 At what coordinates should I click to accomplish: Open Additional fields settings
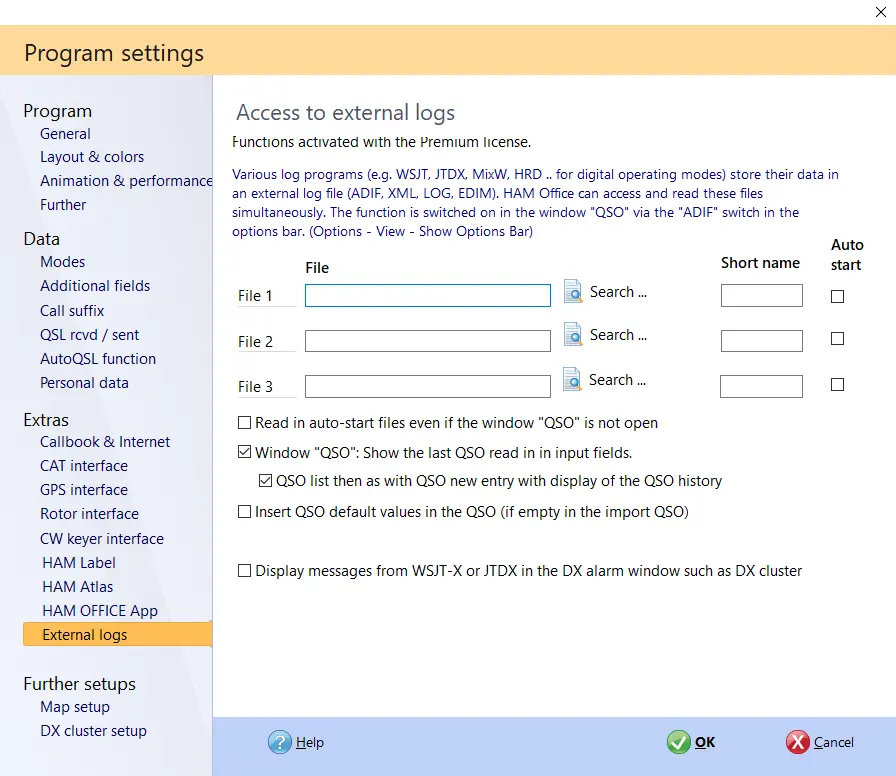pyautogui.click(x=95, y=286)
